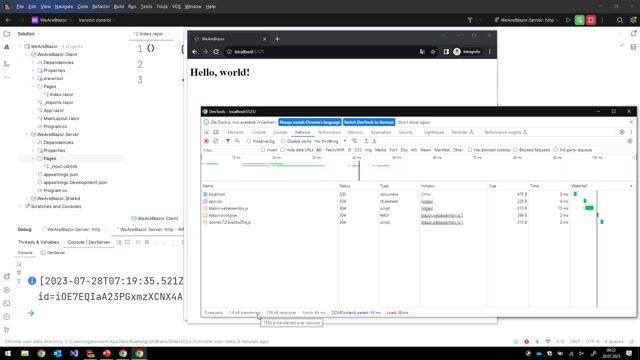Viewport: 640px width, 360px height.
Task: Open a new tab in Chrome
Action: tap(277, 39)
